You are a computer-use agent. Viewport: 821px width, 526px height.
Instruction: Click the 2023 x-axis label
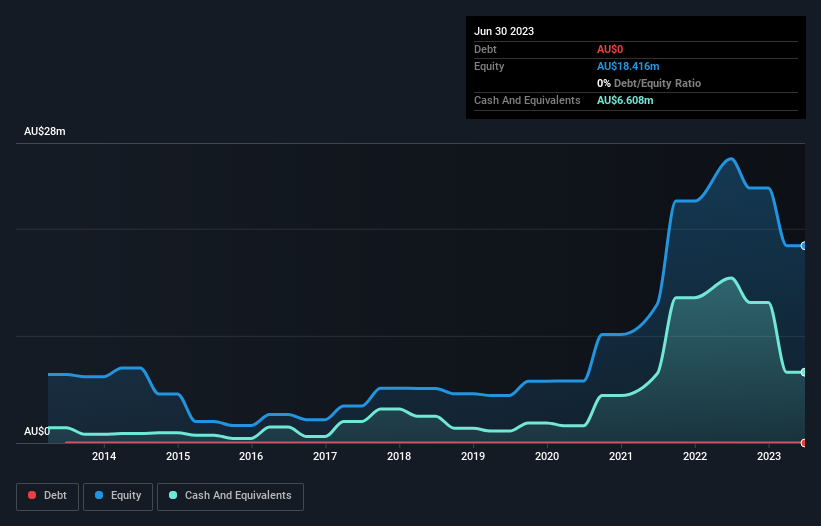pyautogui.click(x=769, y=456)
